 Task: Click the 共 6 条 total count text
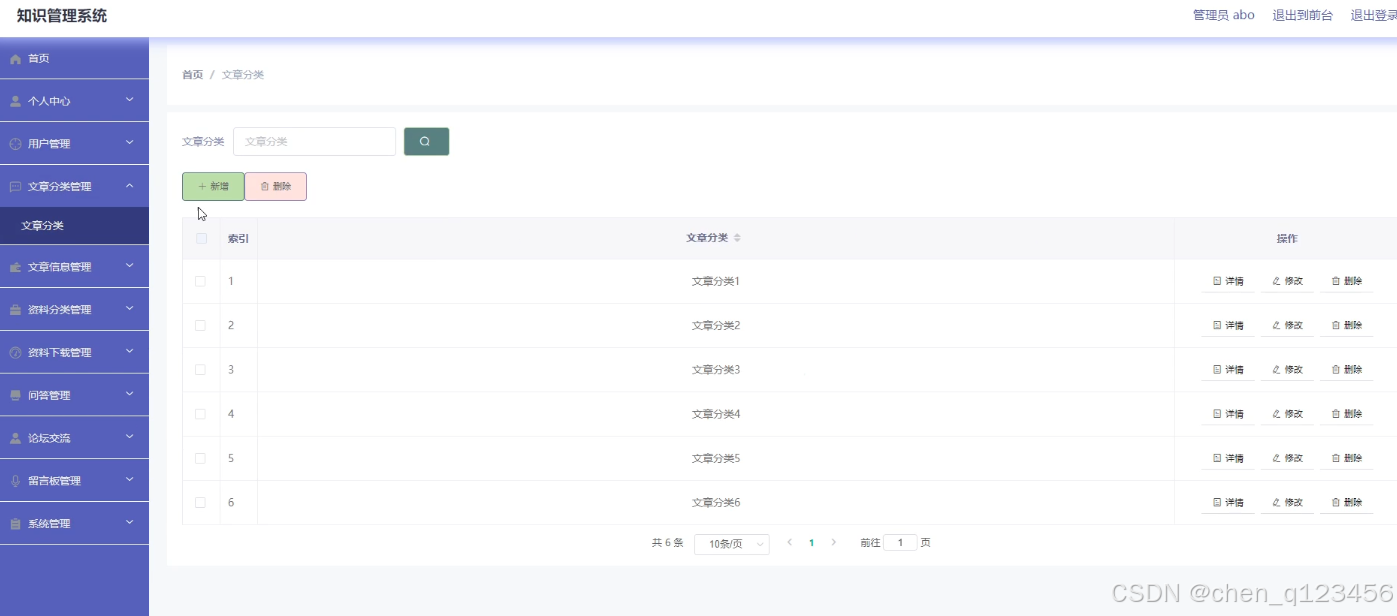[x=668, y=543]
